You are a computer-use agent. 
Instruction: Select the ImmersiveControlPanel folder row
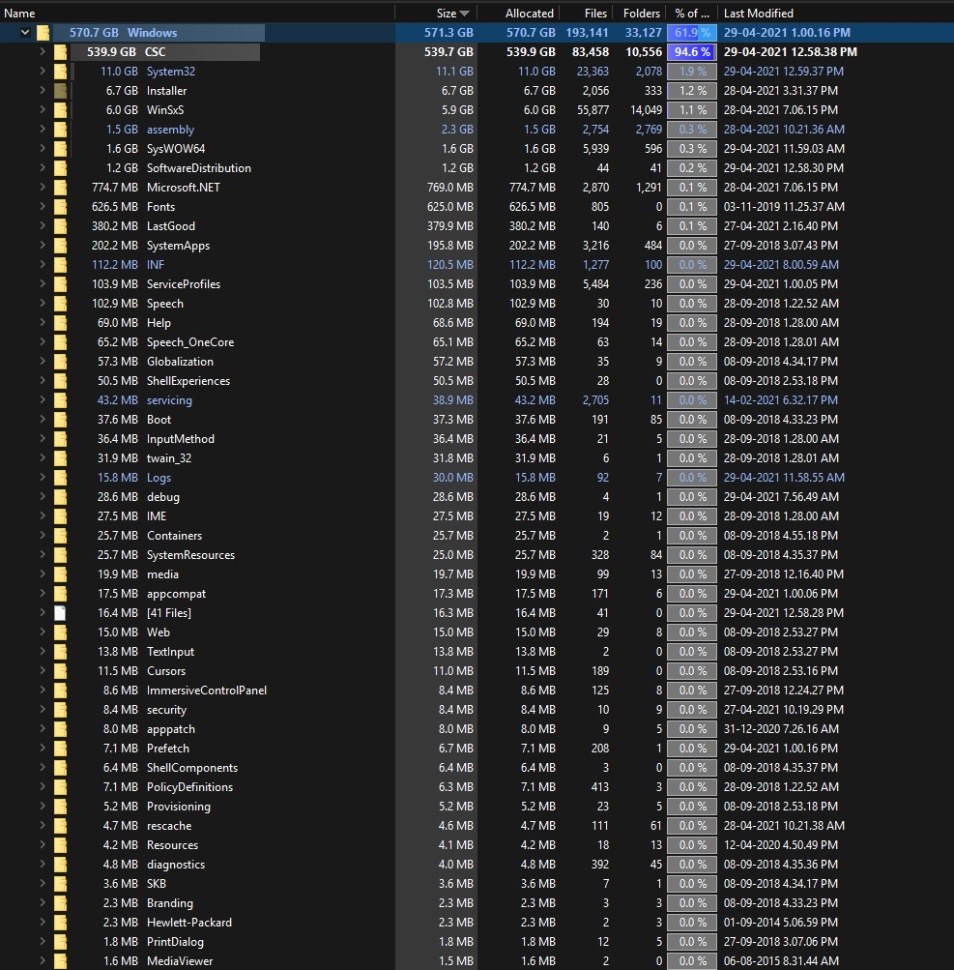(x=477, y=690)
